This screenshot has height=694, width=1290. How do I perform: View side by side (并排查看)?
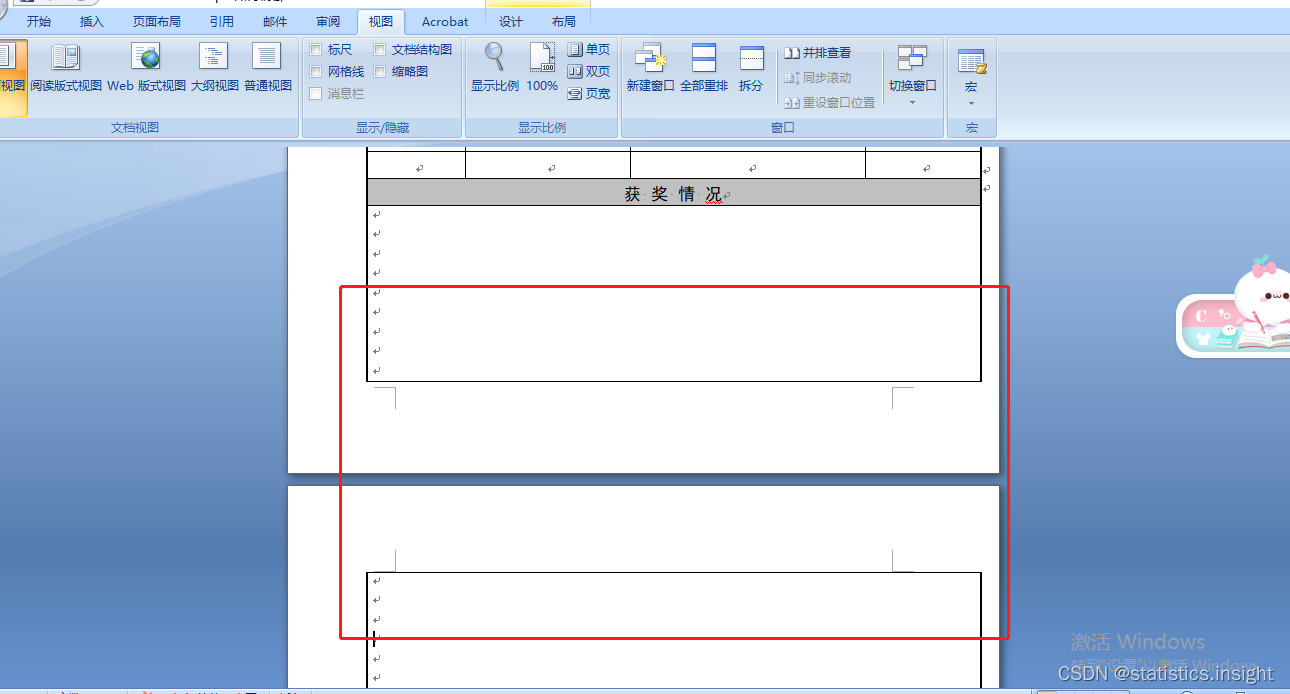point(817,53)
